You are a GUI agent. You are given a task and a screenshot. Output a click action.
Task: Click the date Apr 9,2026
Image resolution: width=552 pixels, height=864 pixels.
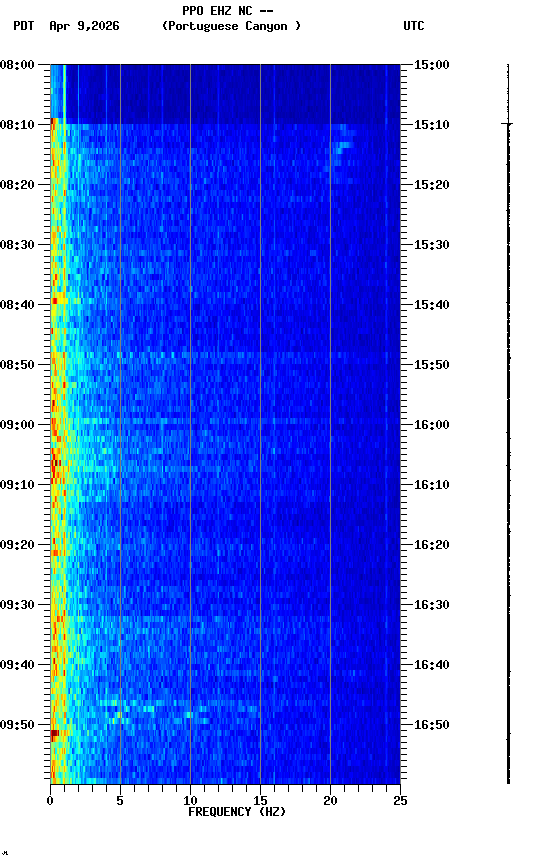[84, 26]
